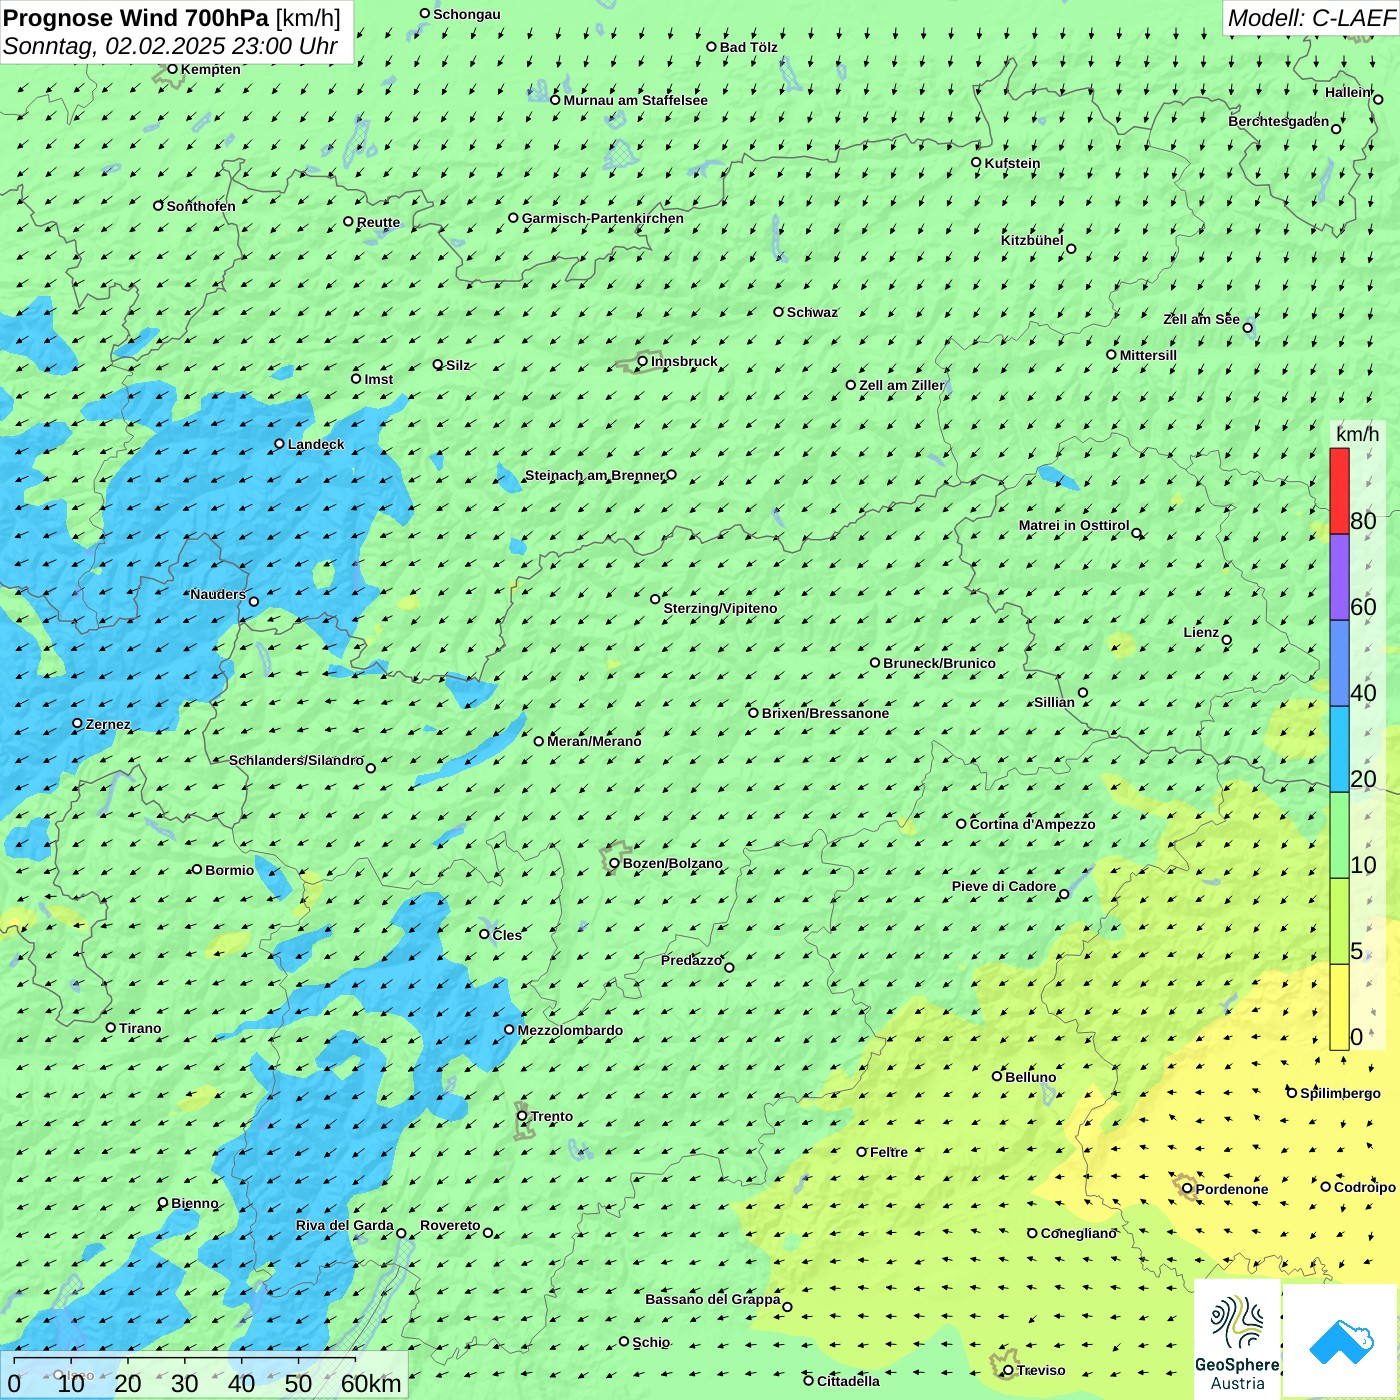Image resolution: width=1400 pixels, height=1400 pixels.
Task: Click the date 'Sonntag, 02.02.2025 23:00 Uhr'
Action: tap(171, 46)
